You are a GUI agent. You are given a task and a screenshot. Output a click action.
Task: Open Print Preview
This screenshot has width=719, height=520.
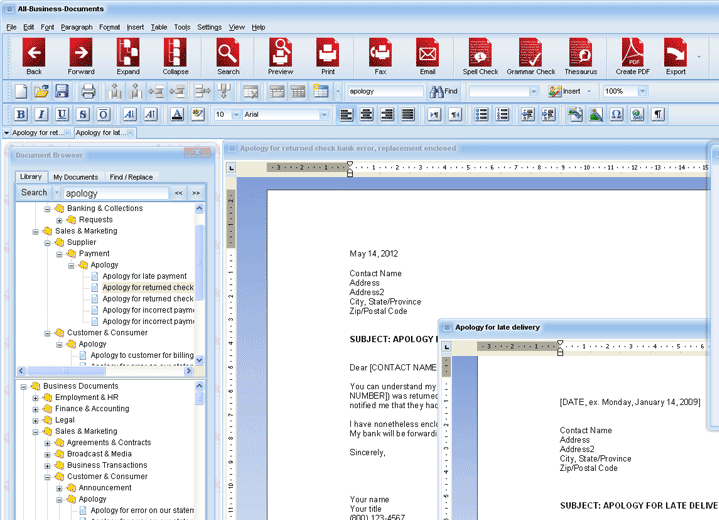[x=280, y=57]
